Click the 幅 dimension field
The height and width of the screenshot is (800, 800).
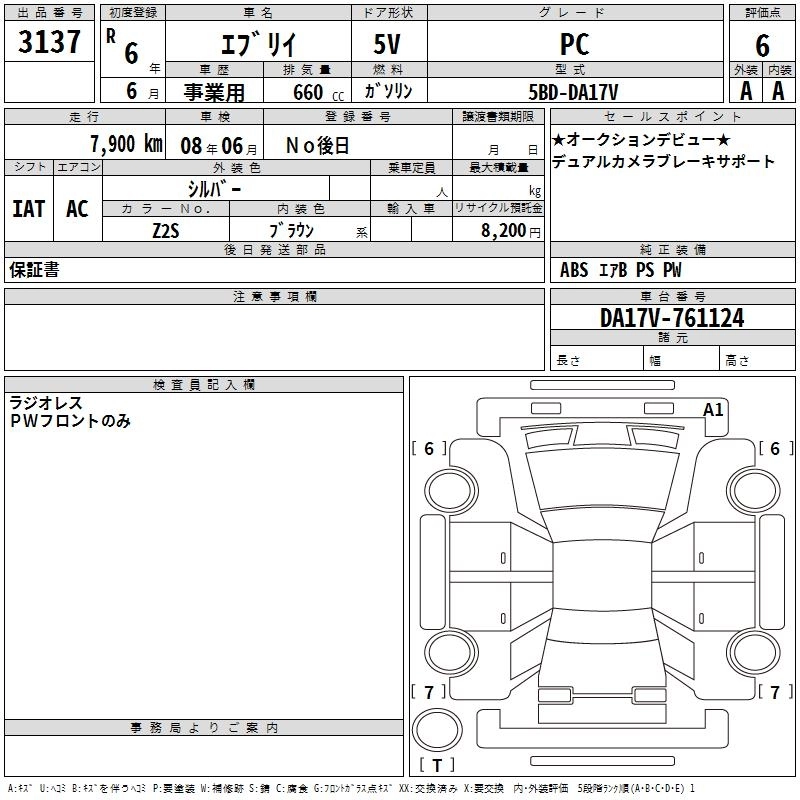pos(682,358)
